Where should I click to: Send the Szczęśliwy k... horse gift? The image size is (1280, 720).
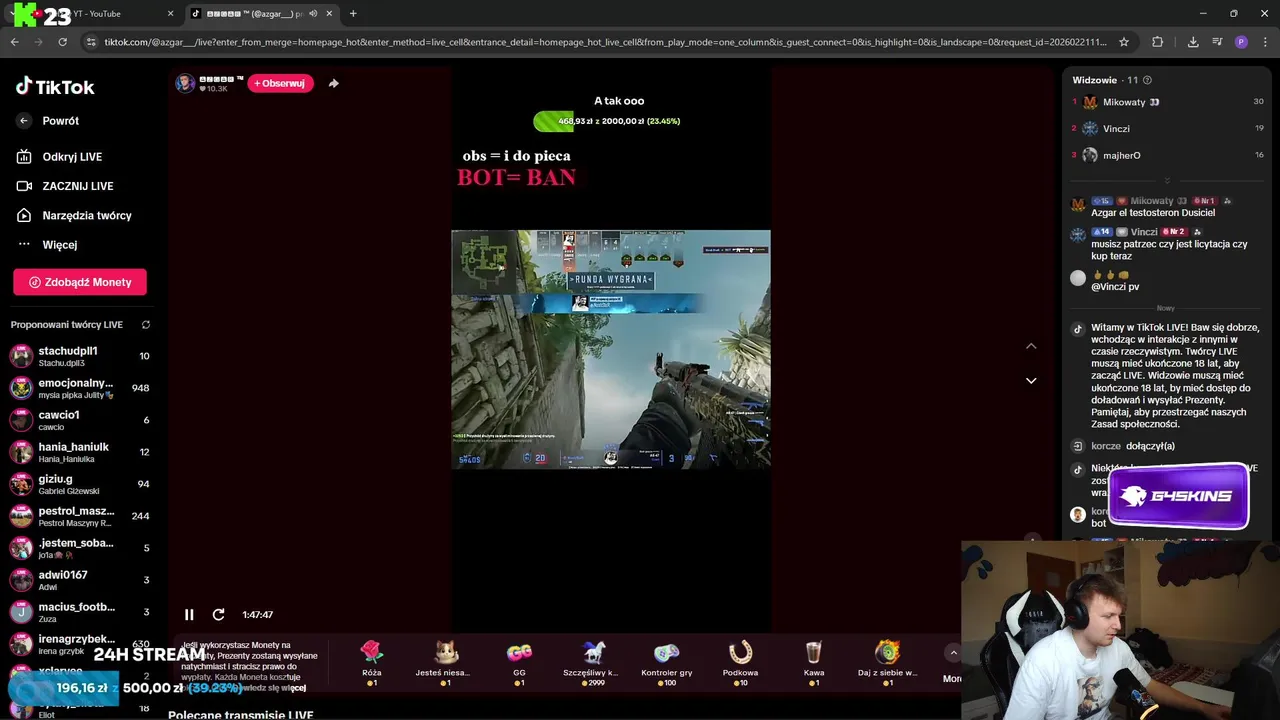592,662
